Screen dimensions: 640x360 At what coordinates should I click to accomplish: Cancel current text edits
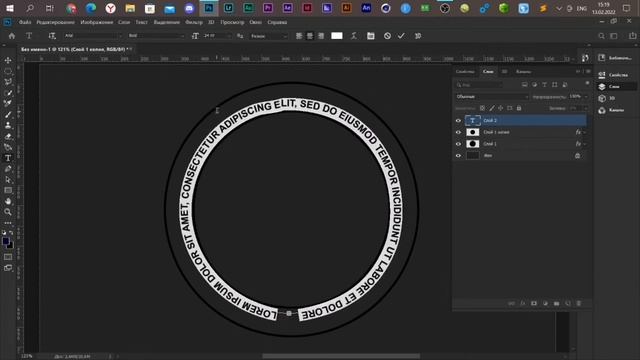point(387,36)
